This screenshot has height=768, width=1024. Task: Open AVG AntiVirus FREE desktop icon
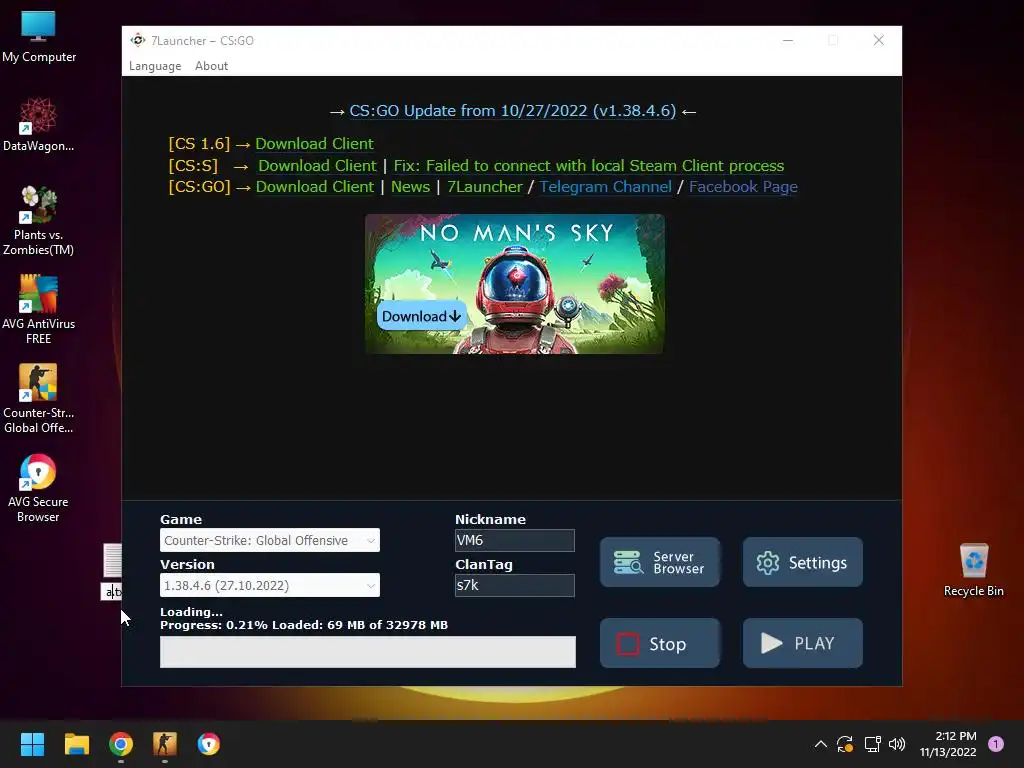(38, 310)
